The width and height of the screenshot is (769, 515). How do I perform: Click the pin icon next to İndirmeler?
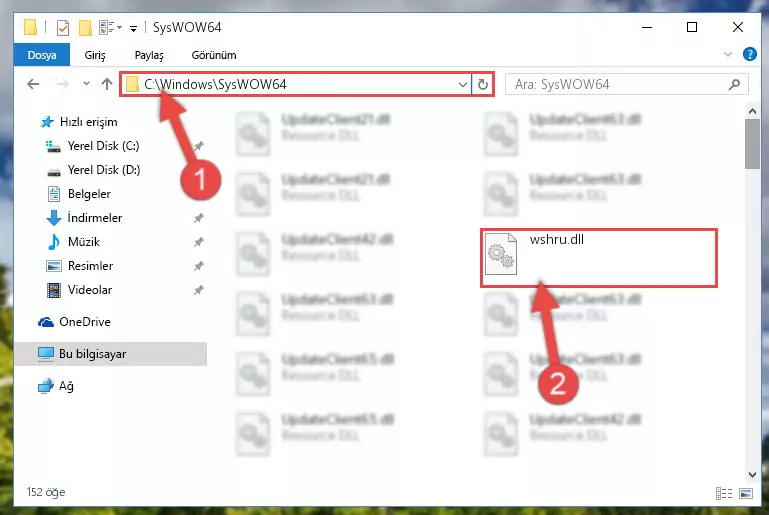[x=199, y=218]
